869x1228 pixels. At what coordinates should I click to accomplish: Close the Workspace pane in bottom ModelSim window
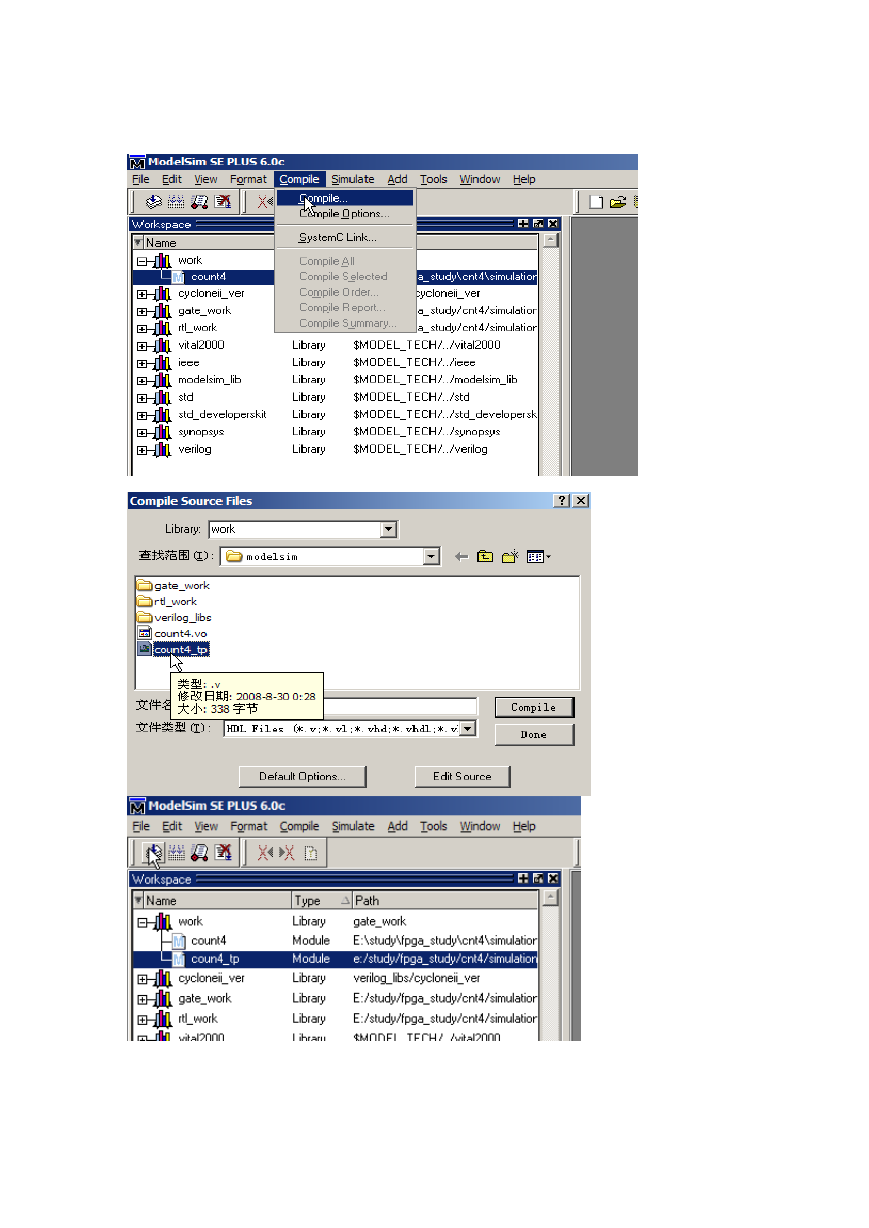click(553, 879)
